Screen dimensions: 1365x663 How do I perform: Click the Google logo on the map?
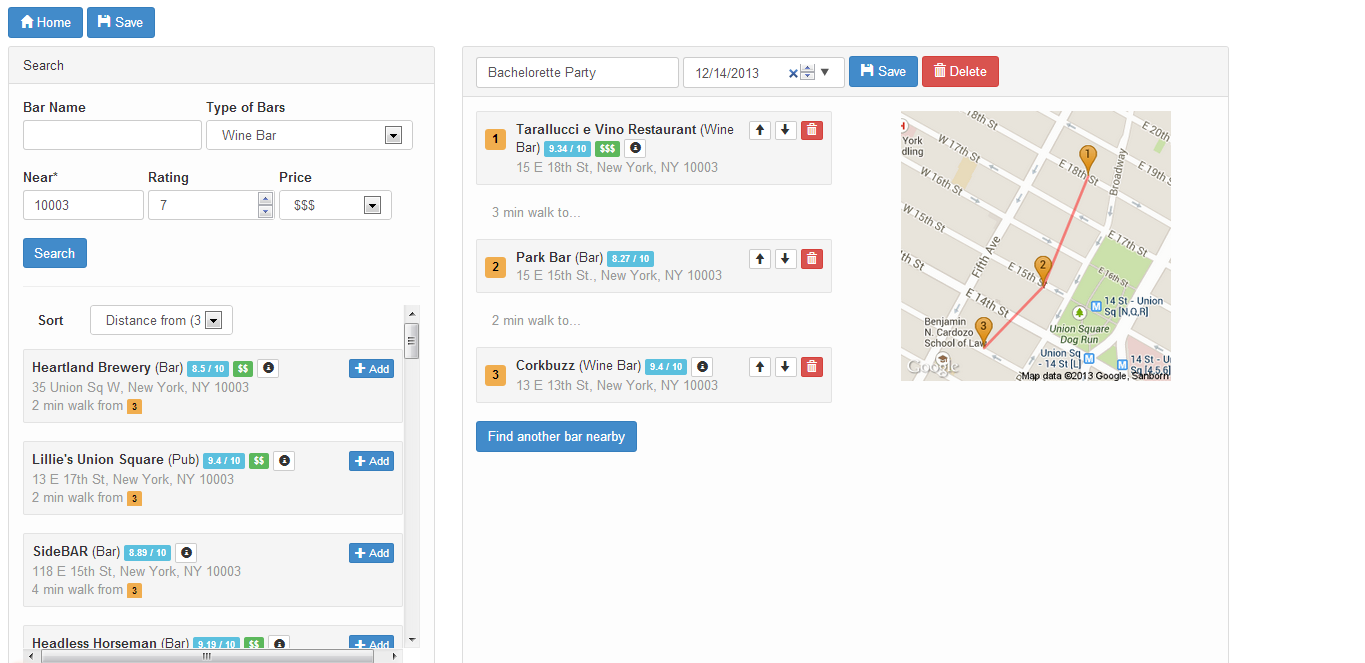point(933,367)
